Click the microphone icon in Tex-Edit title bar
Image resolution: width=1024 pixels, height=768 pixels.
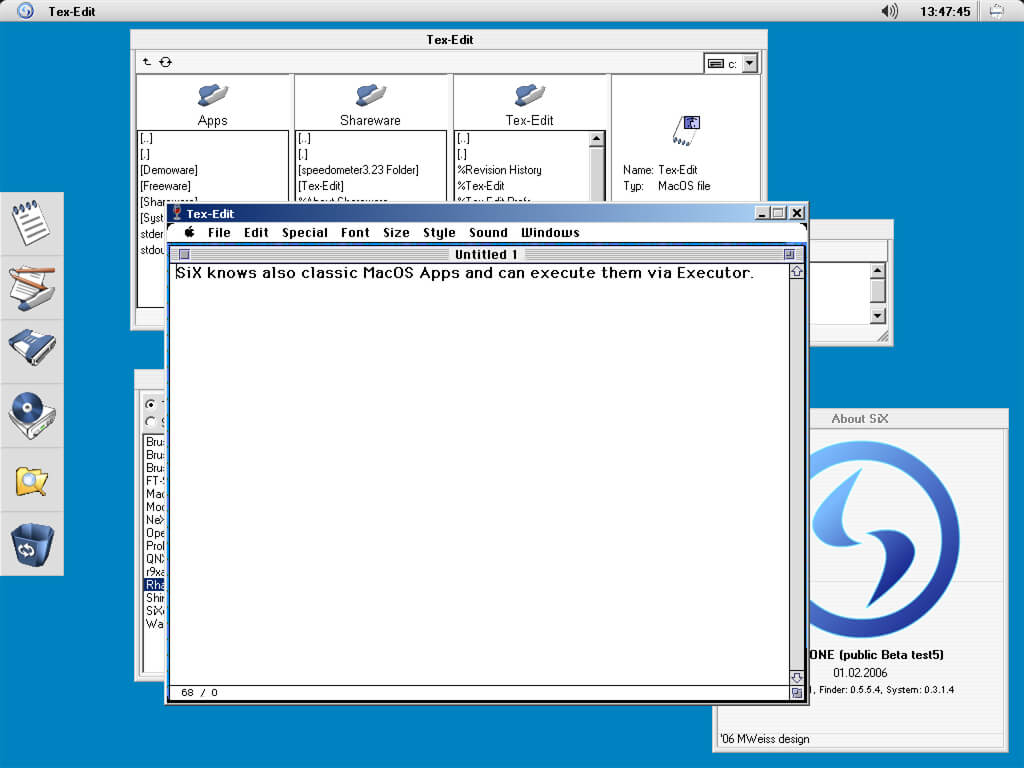tap(176, 212)
